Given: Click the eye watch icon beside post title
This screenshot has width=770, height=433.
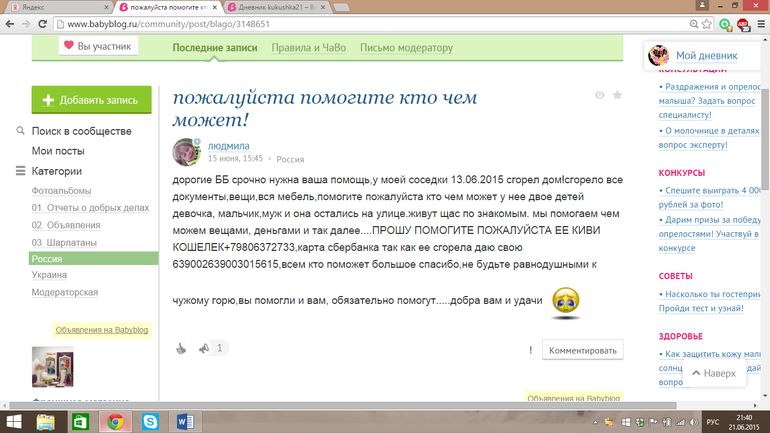Looking at the screenshot, I should 599,95.
